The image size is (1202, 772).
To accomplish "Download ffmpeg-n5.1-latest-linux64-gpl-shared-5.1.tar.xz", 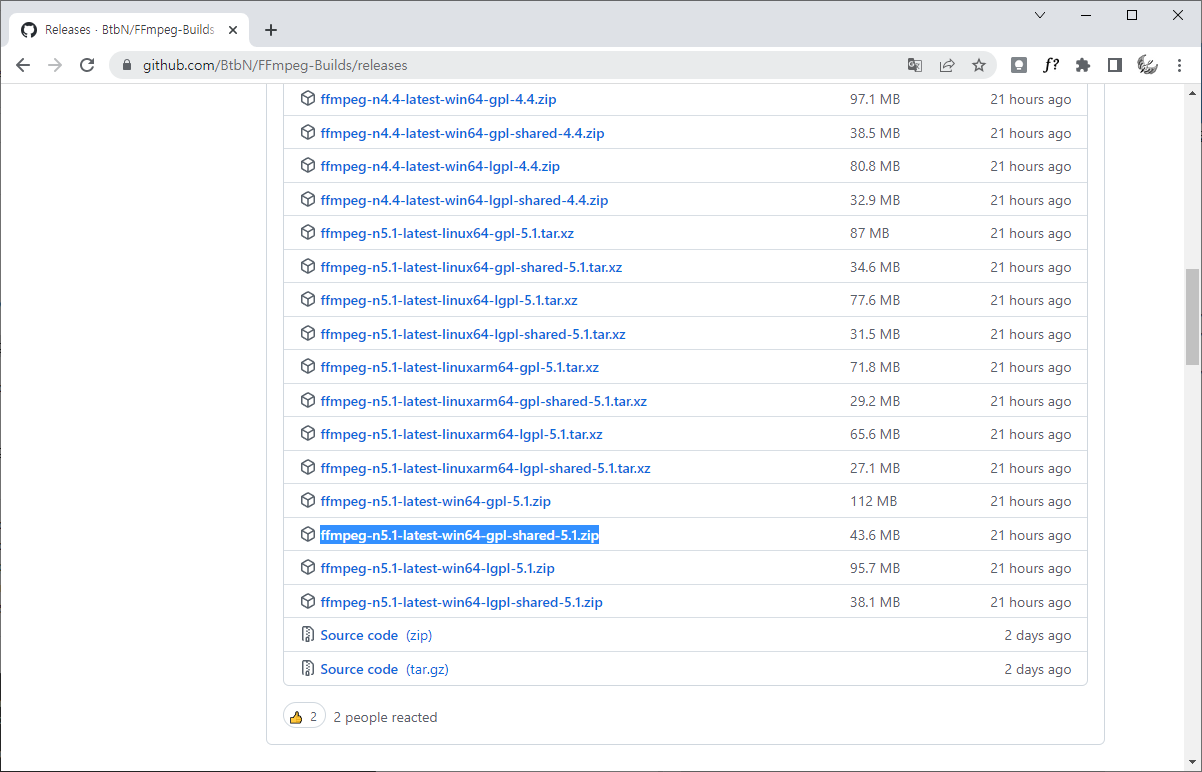I will click(x=471, y=267).
